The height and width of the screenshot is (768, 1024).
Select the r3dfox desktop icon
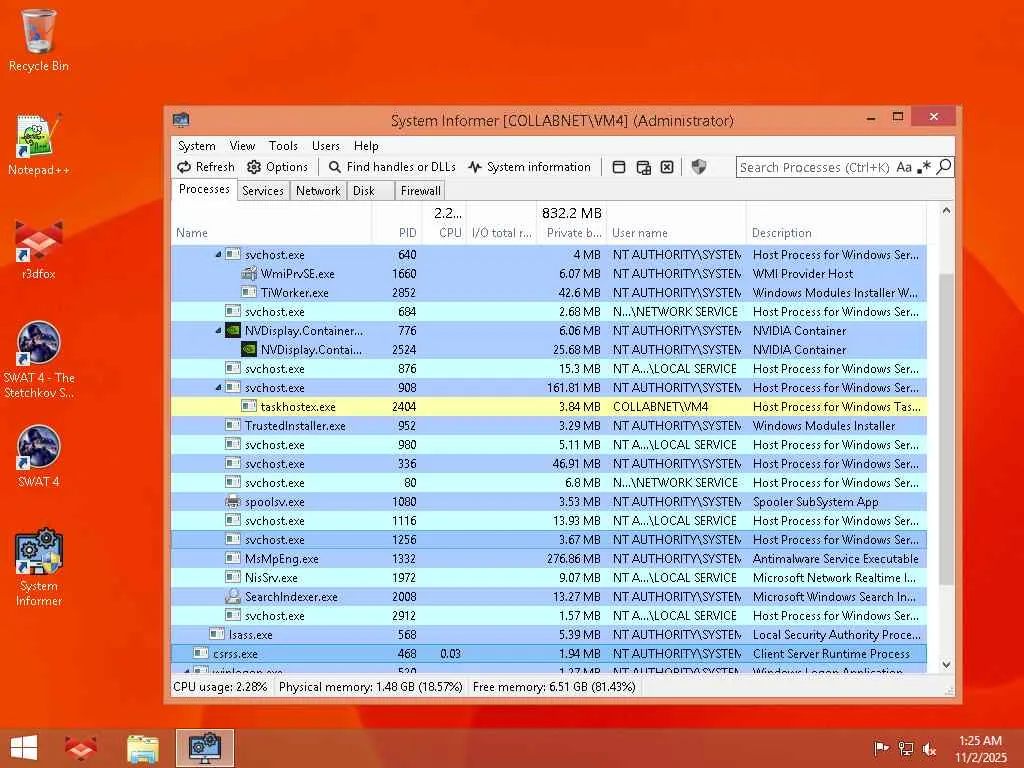coord(39,249)
